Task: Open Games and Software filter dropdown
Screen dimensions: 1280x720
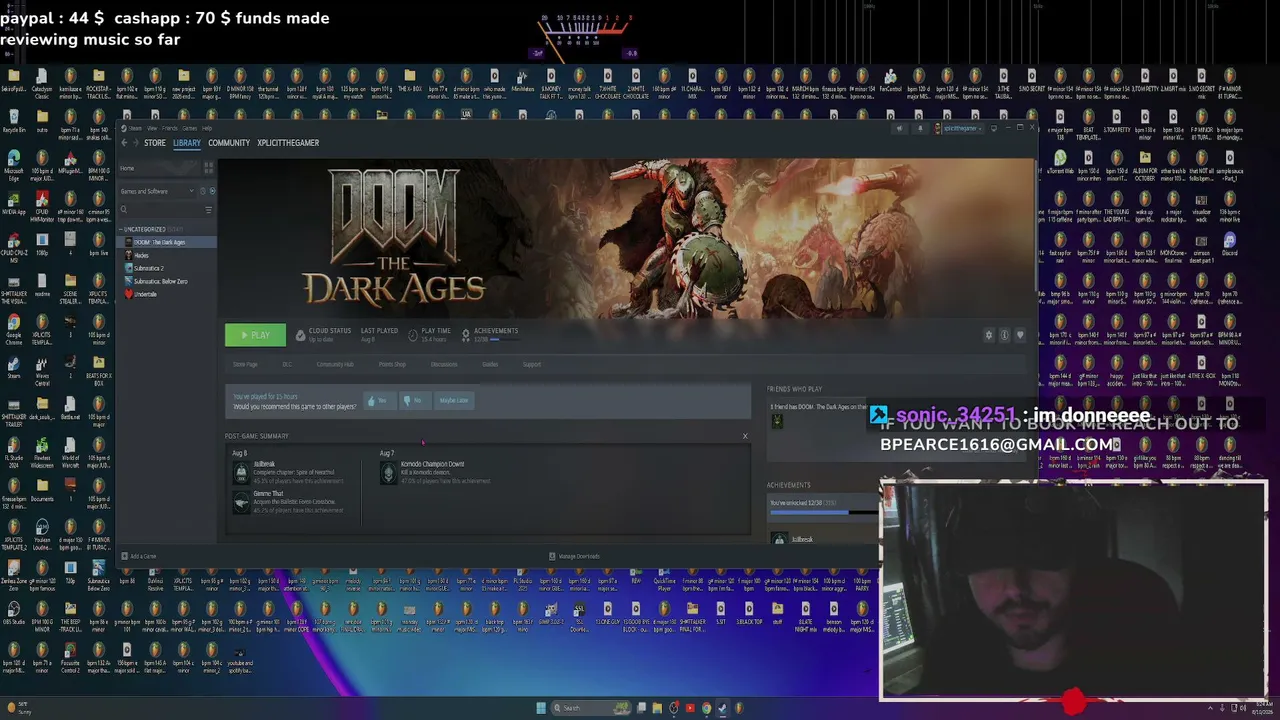Action: (x=158, y=191)
